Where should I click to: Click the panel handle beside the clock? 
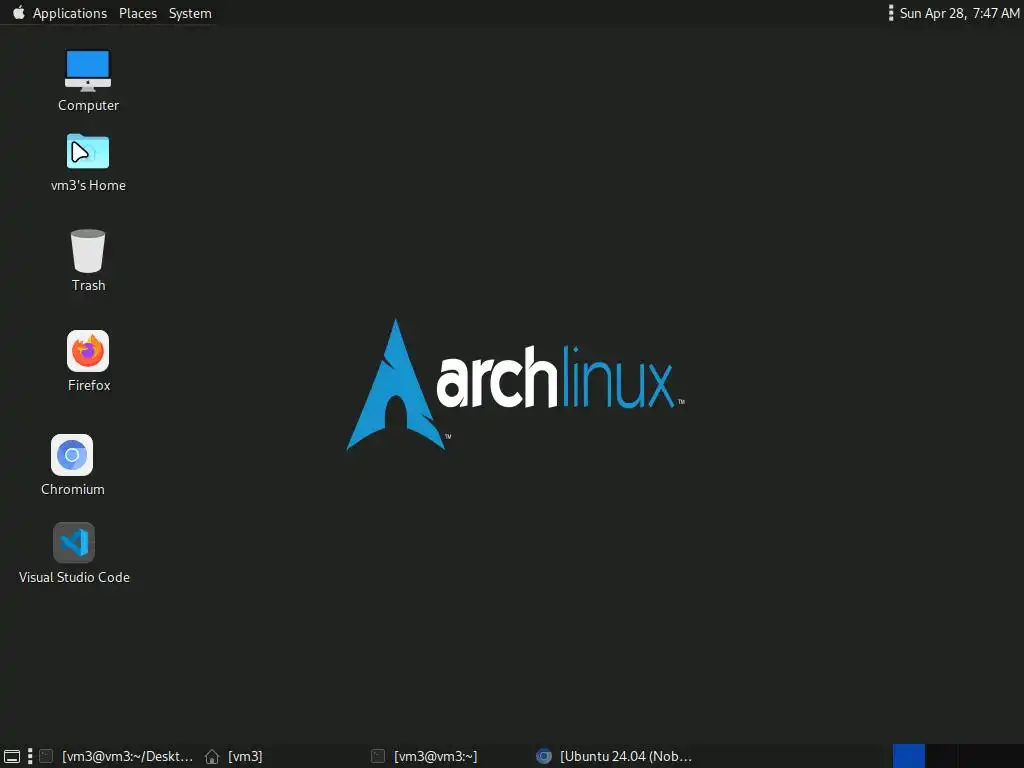click(891, 13)
